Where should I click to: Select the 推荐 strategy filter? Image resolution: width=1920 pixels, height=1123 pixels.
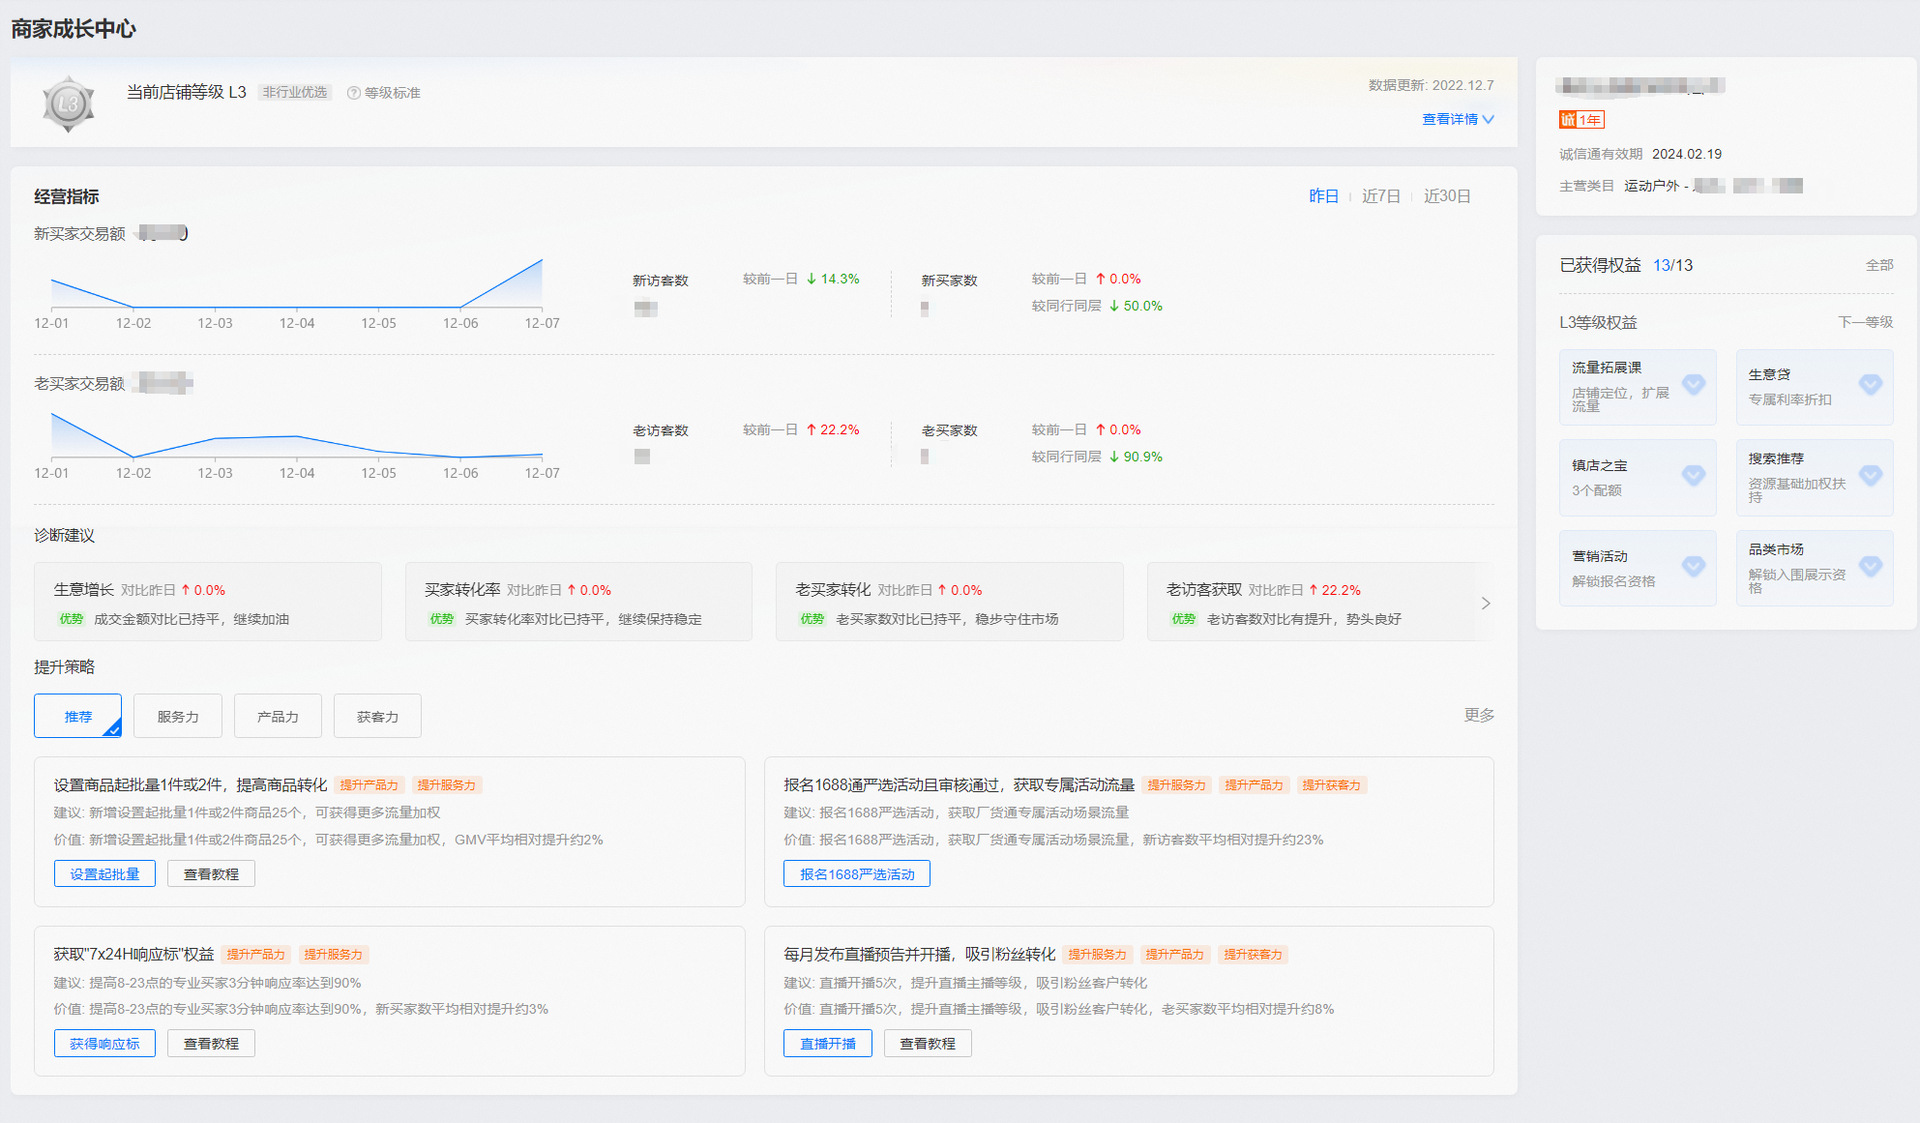78,716
